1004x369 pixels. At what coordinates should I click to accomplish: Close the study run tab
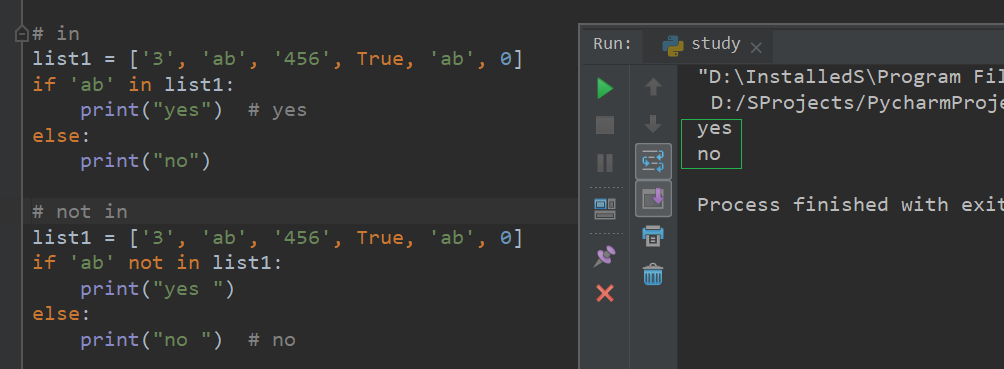point(756,47)
